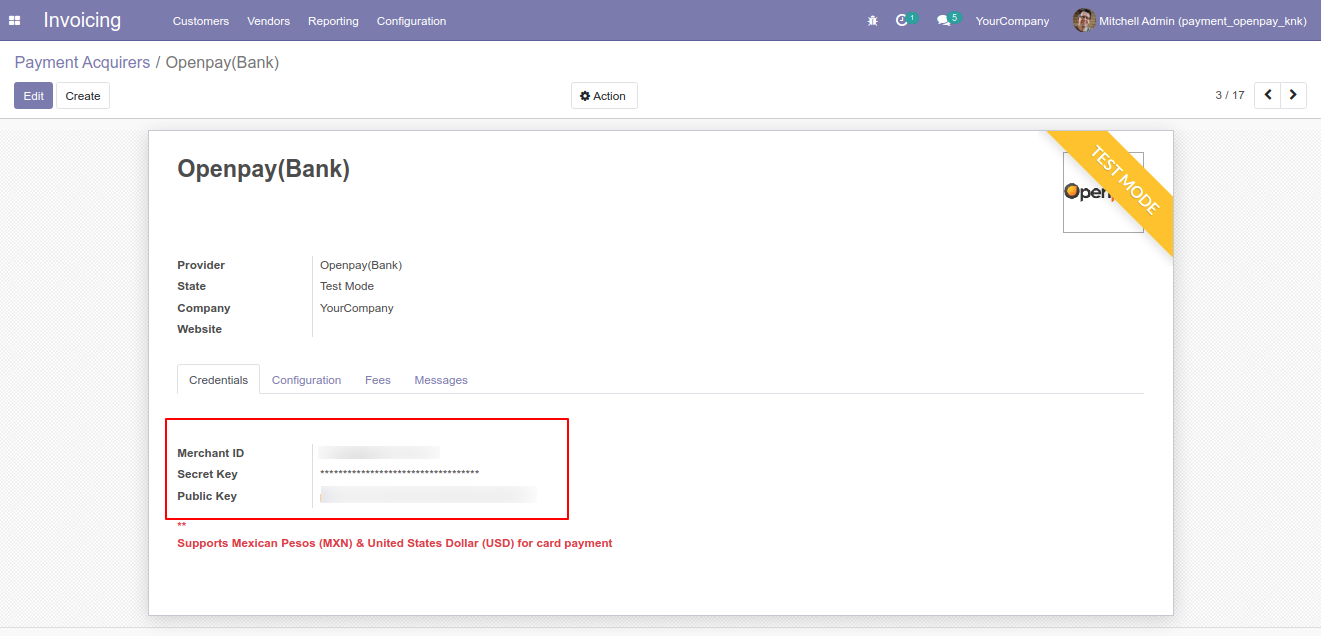1321x636 pixels.
Task: Open the Mitchell Admin user menu
Action: point(1190,20)
